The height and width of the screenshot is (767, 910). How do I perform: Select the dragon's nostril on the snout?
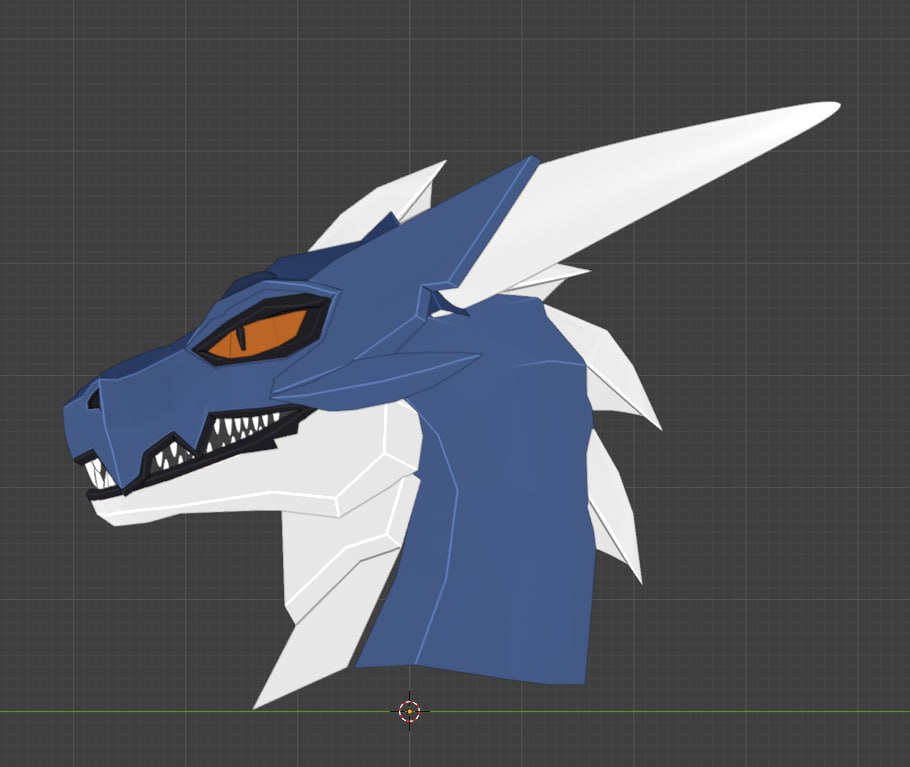[94, 399]
